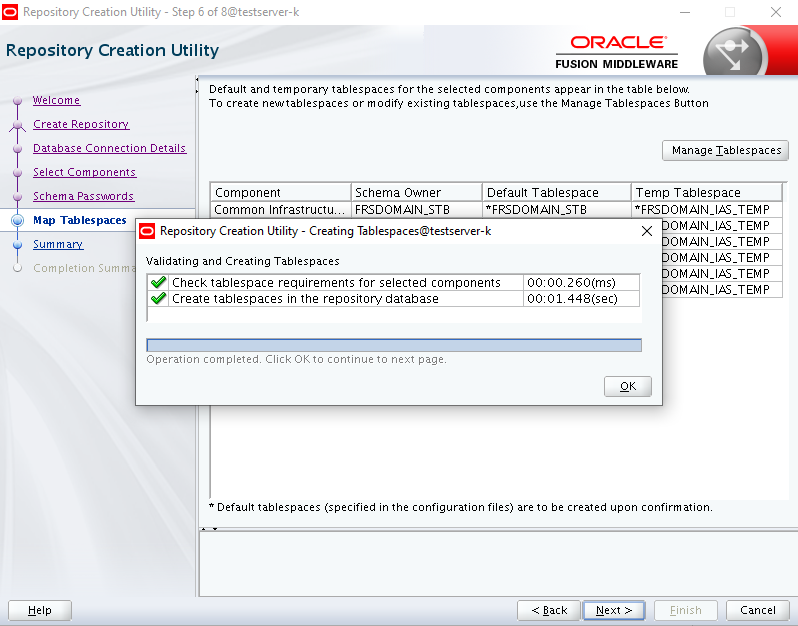Click the first row *FRSDOMAIN_IAS_TEMP cell
The width and height of the screenshot is (798, 626).
click(706, 209)
